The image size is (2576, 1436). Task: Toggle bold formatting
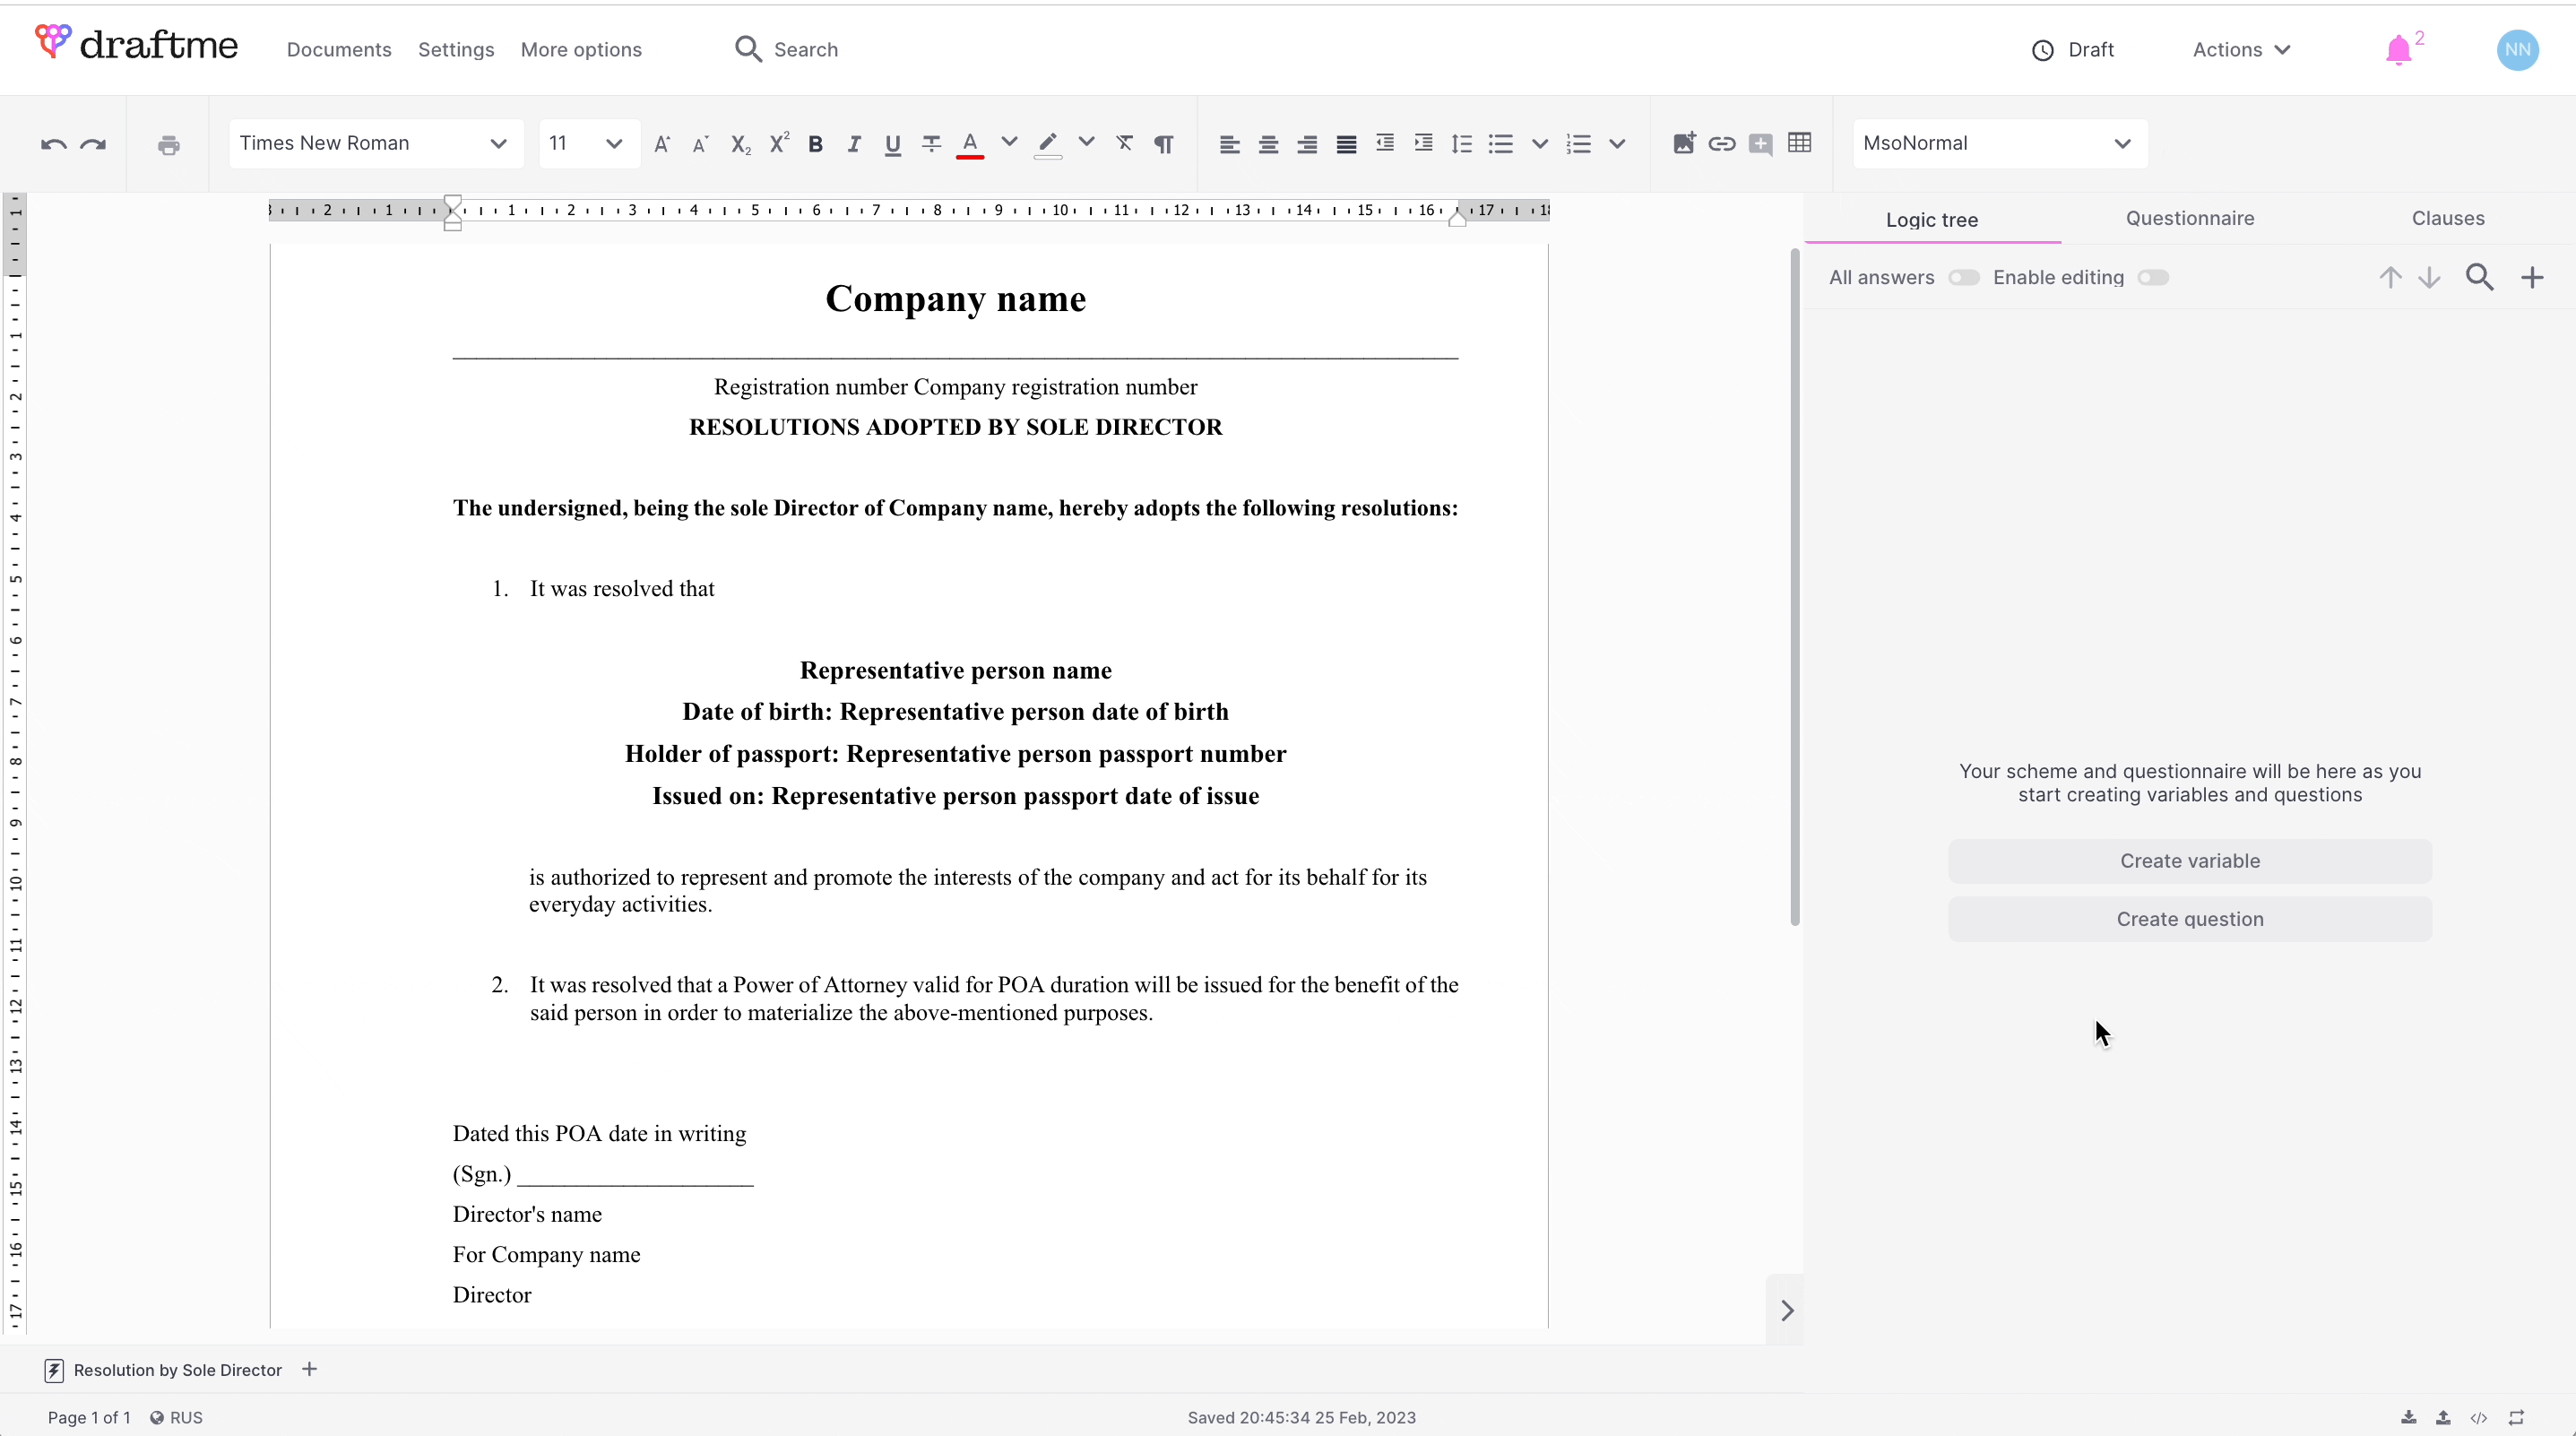coord(815,144)
